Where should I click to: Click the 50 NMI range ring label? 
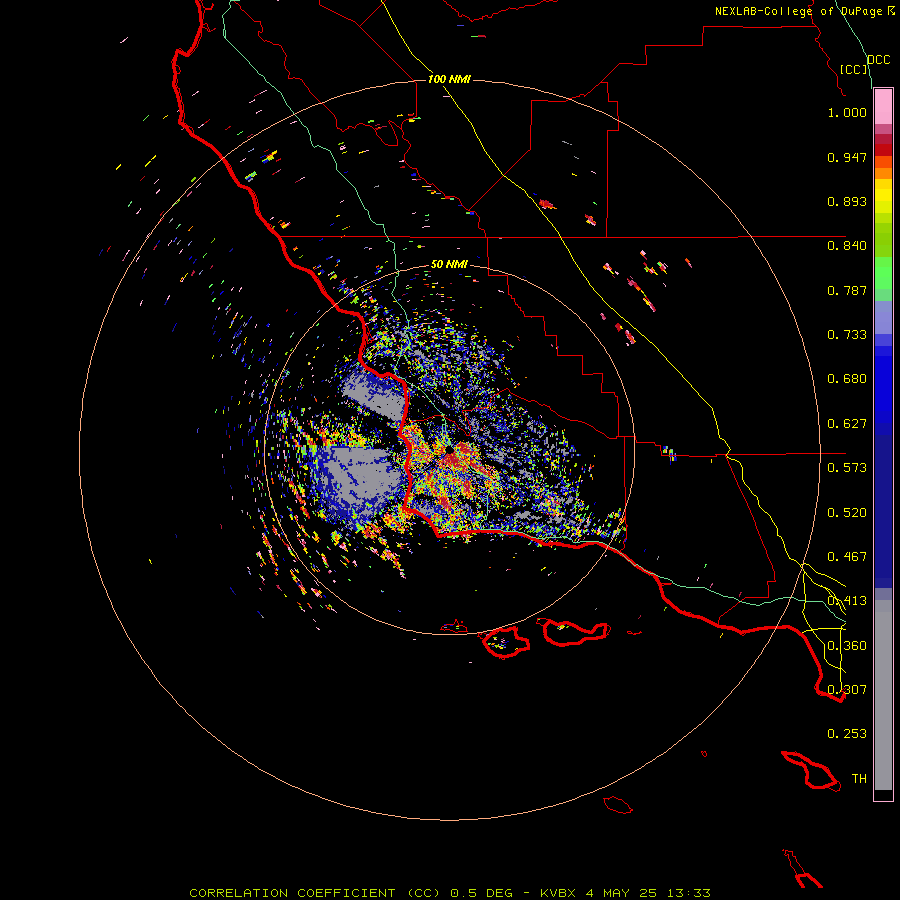click(x=449, y=264)
